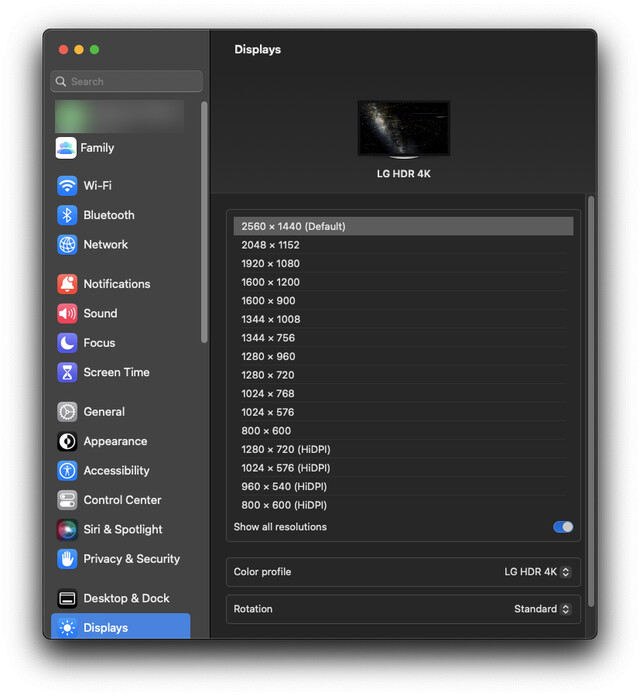Select the Network globe icon
The width and height of the screenshot is (640, 696).
[67, 245]
